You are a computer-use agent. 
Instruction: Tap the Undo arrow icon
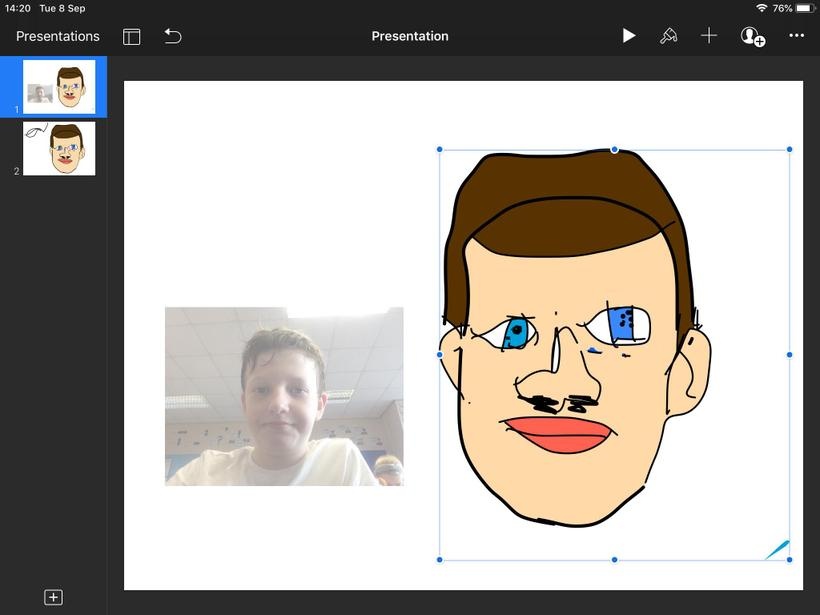[173, 36]
